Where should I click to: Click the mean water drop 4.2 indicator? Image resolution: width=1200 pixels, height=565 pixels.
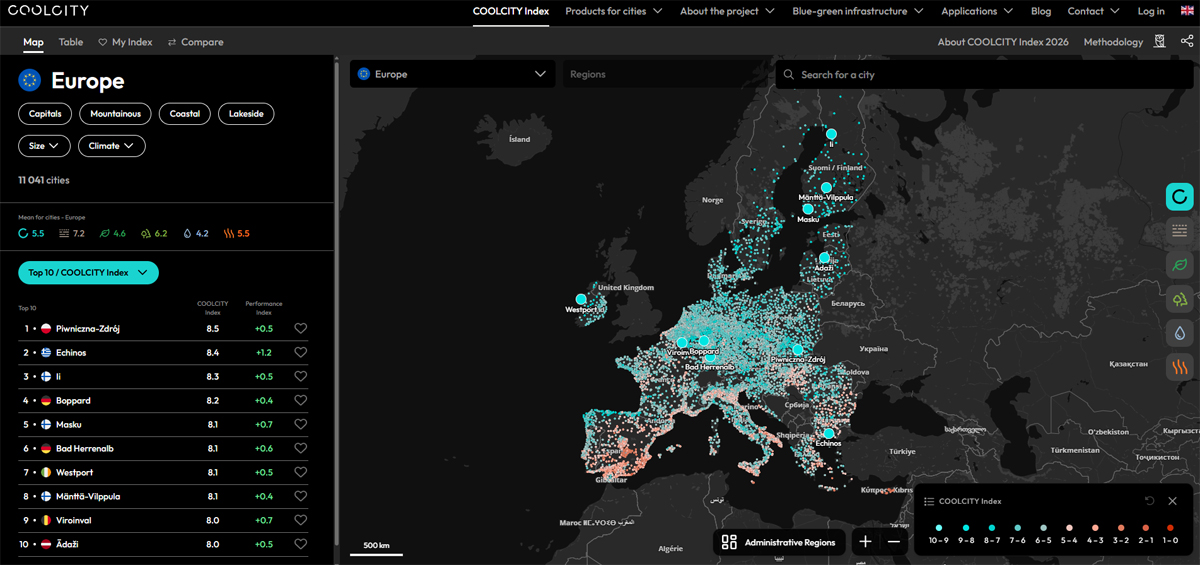195,233
